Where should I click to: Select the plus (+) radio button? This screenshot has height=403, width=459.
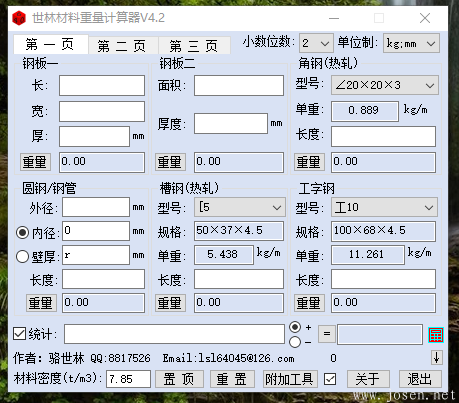(x=295, y=327)
